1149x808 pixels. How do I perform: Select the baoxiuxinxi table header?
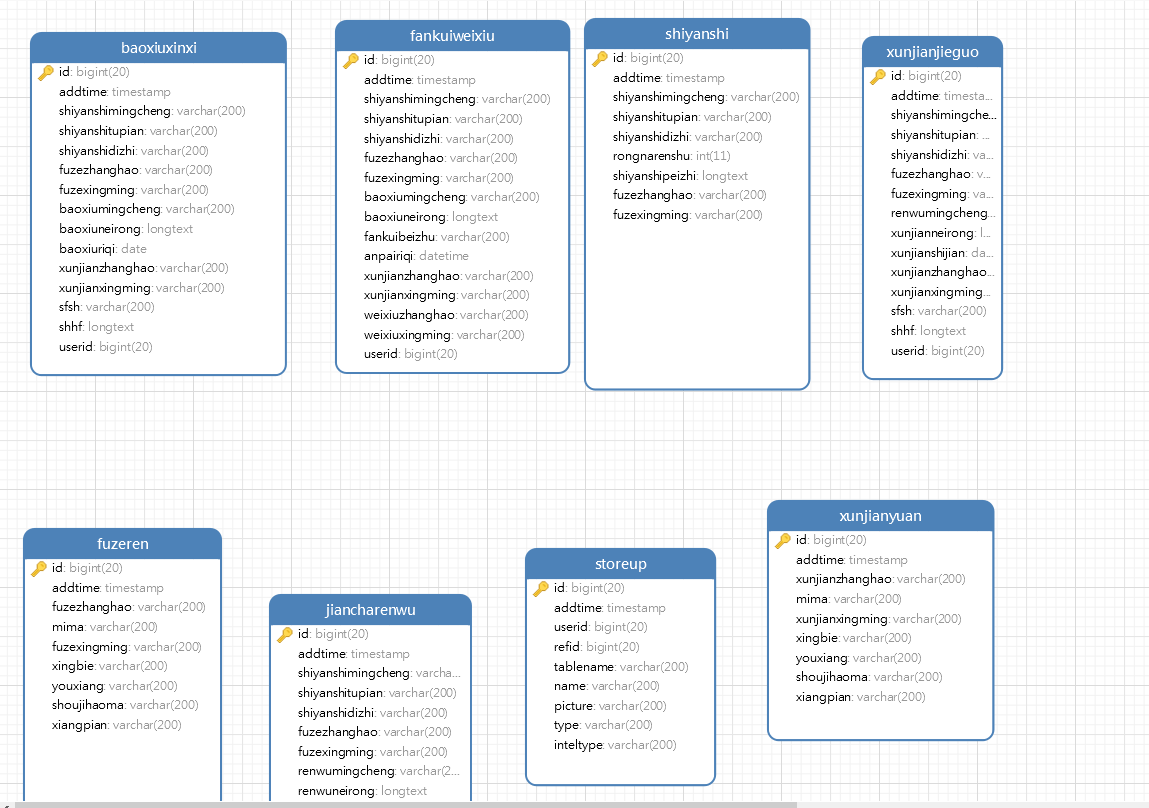coord(158,48)
